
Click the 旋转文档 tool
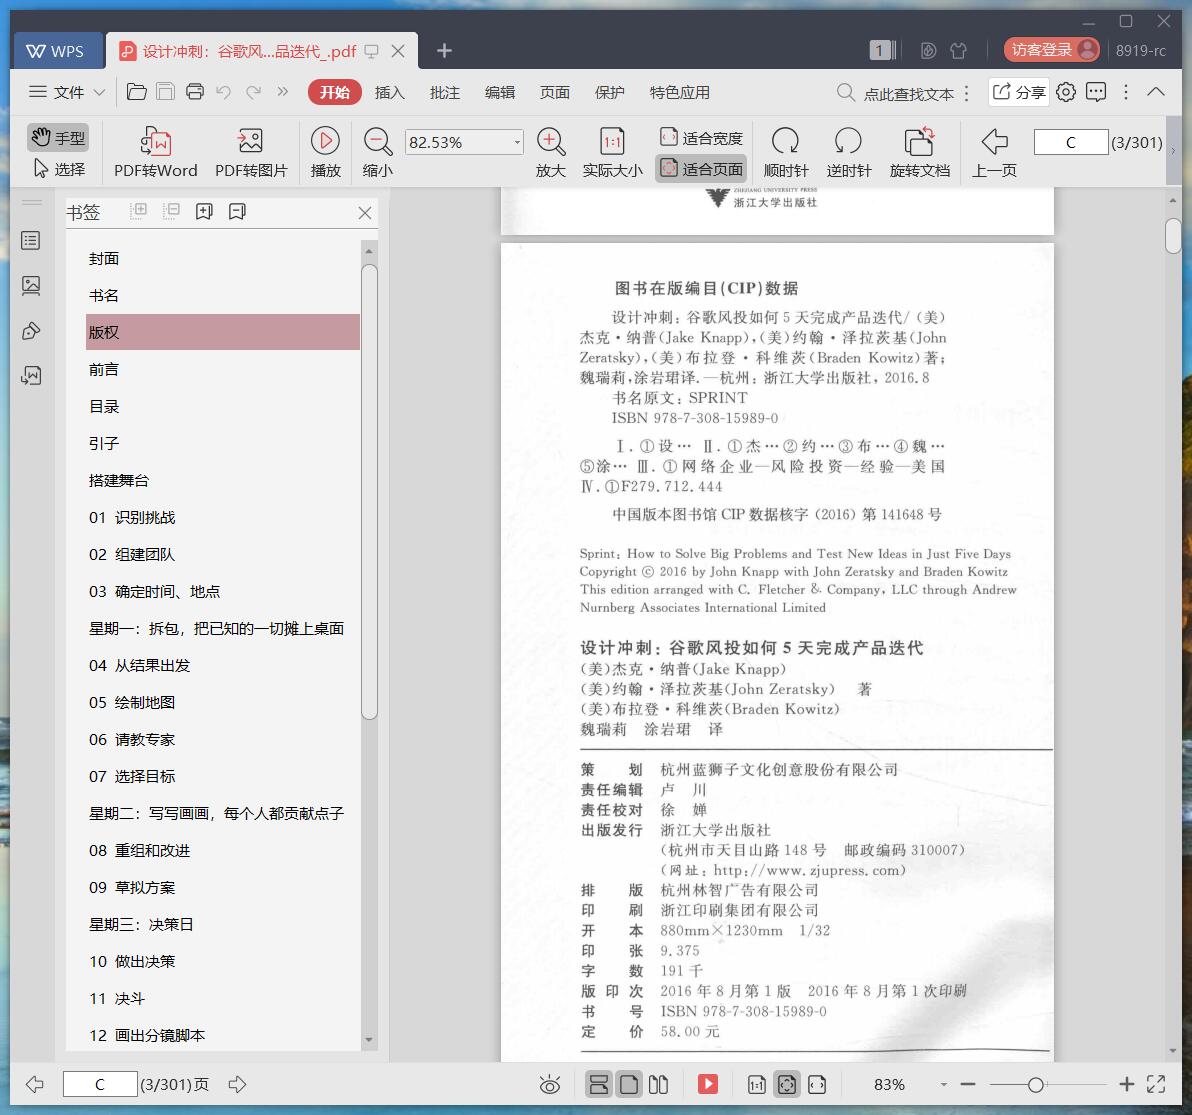[x=920, y=152]
